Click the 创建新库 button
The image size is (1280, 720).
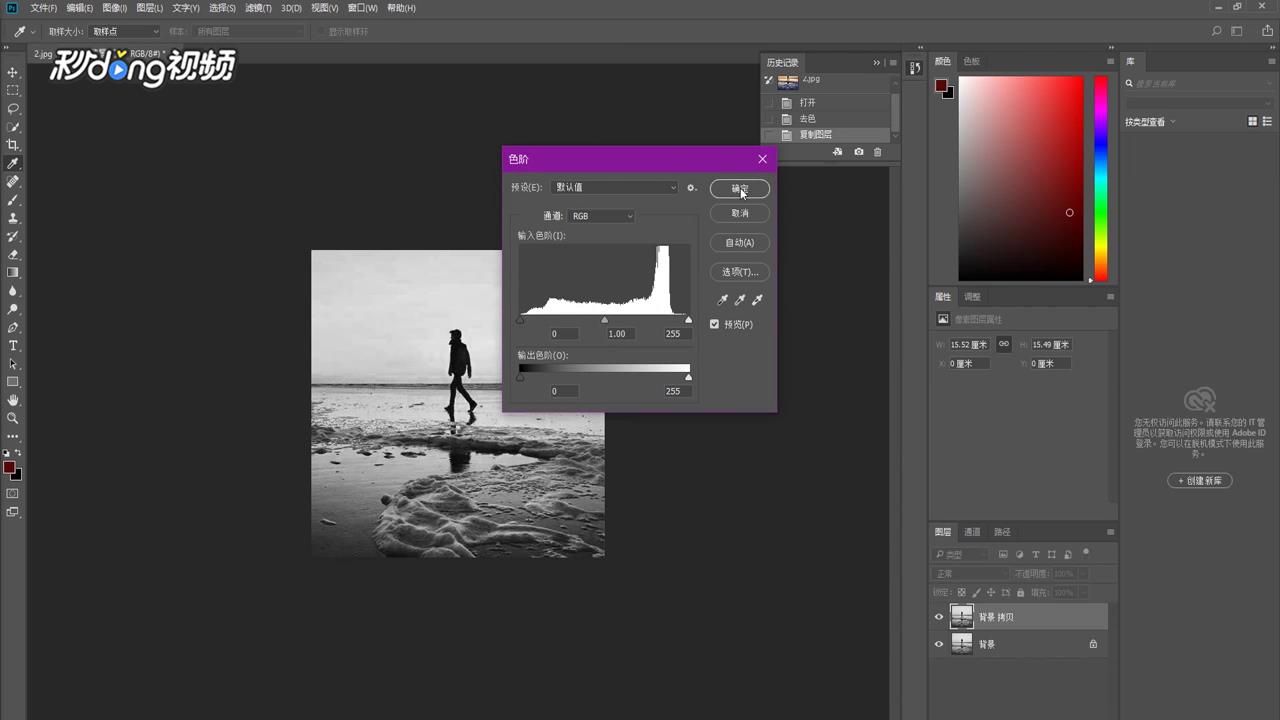[1200, 480]
